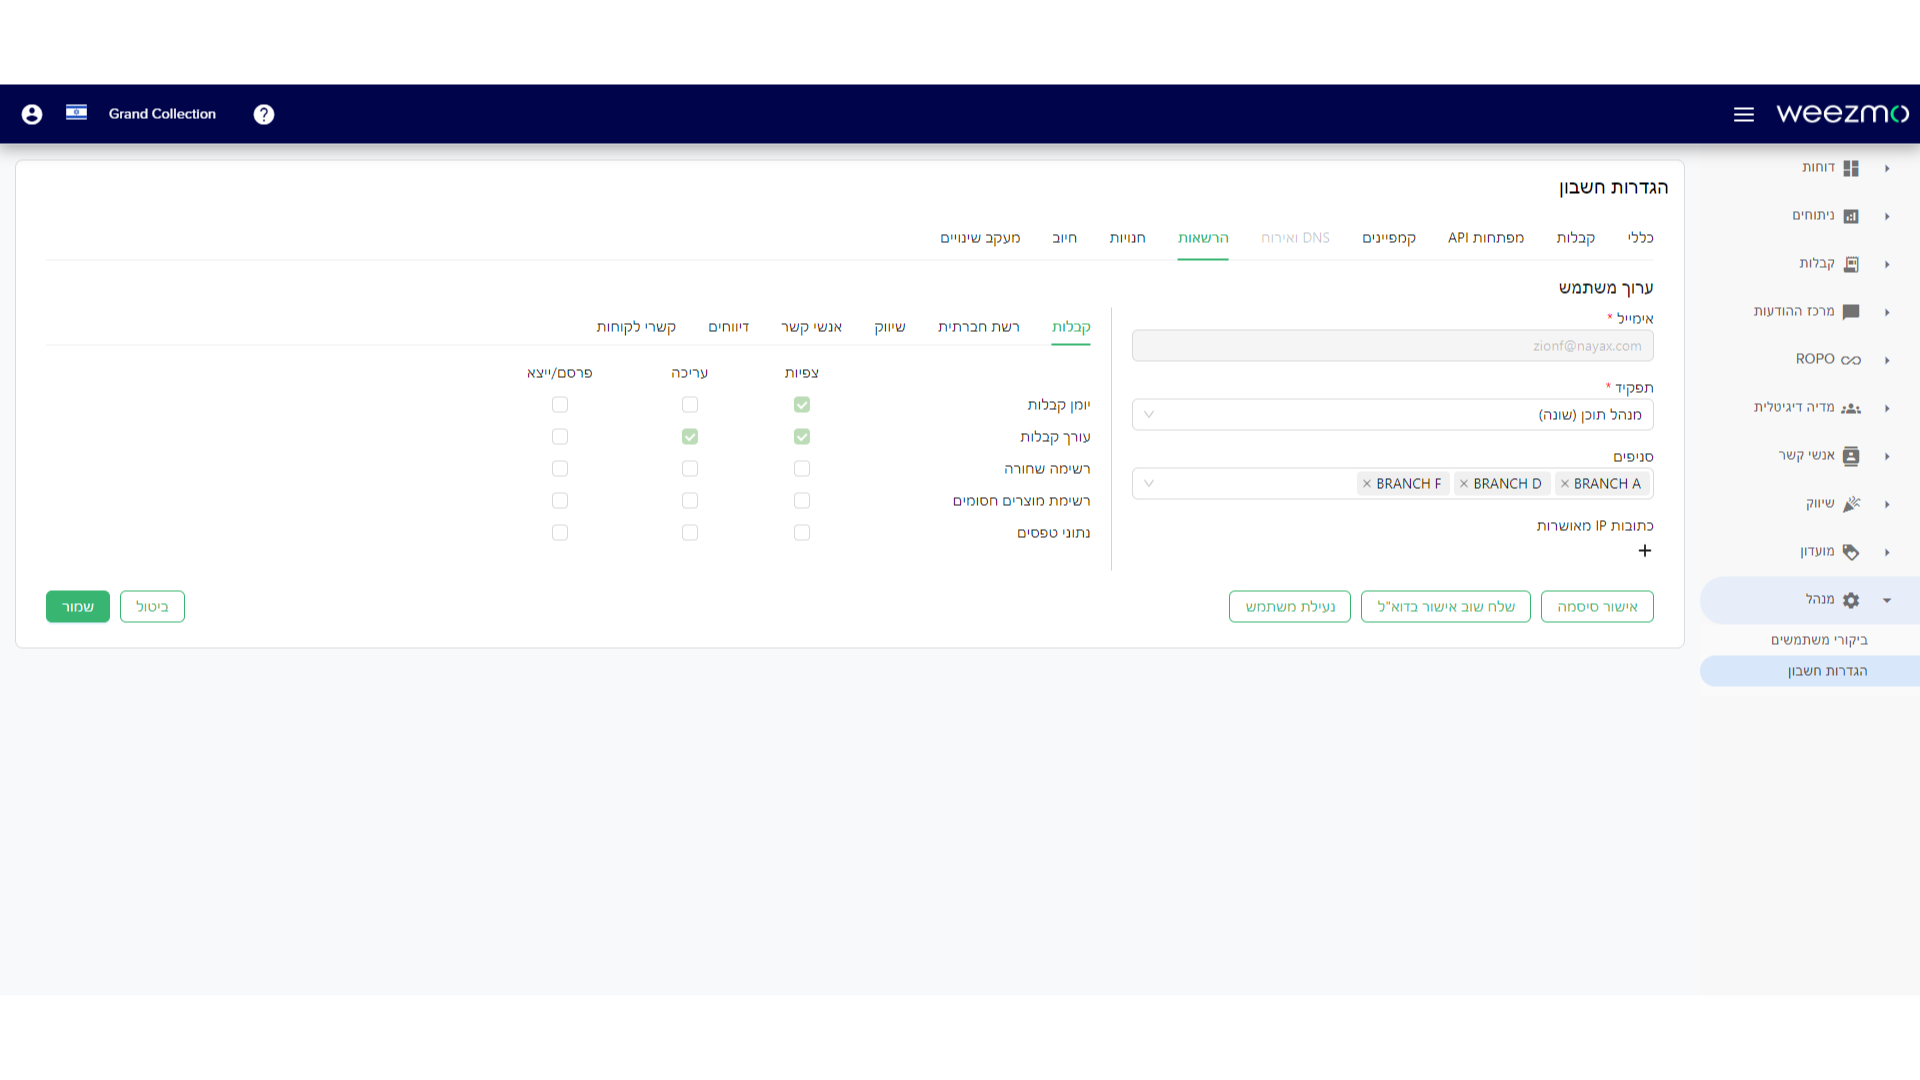Switch to the מעקב שינויים tab
The height and width of the screenshot is (1080, 1920).
pyautogui.click(x=980, y=238)
